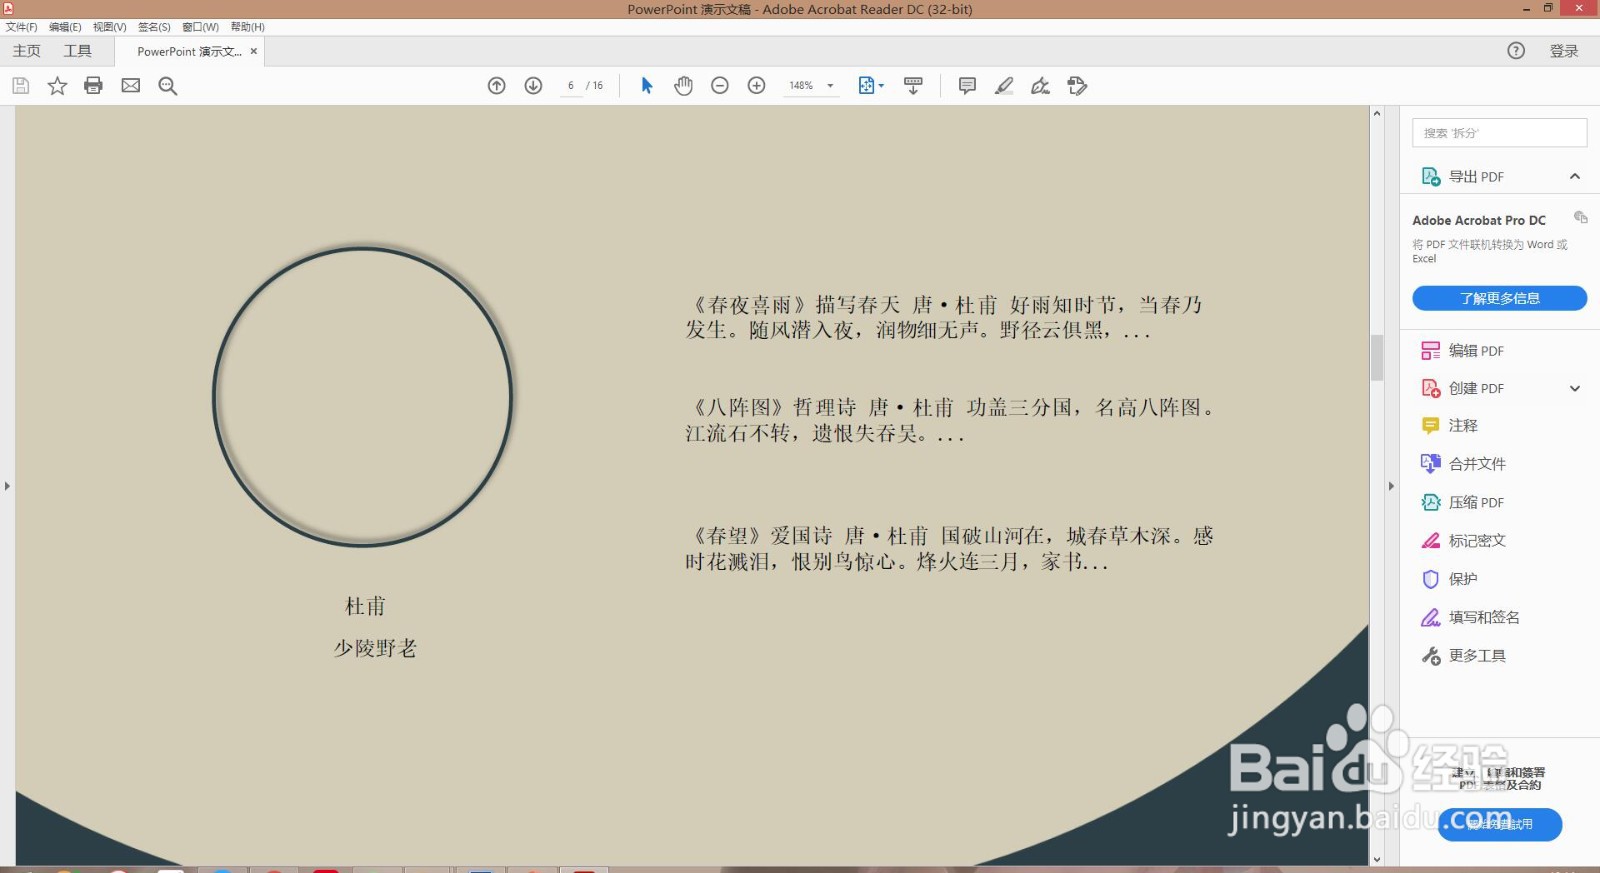Open fit page options icon

[x=871, y=86]
